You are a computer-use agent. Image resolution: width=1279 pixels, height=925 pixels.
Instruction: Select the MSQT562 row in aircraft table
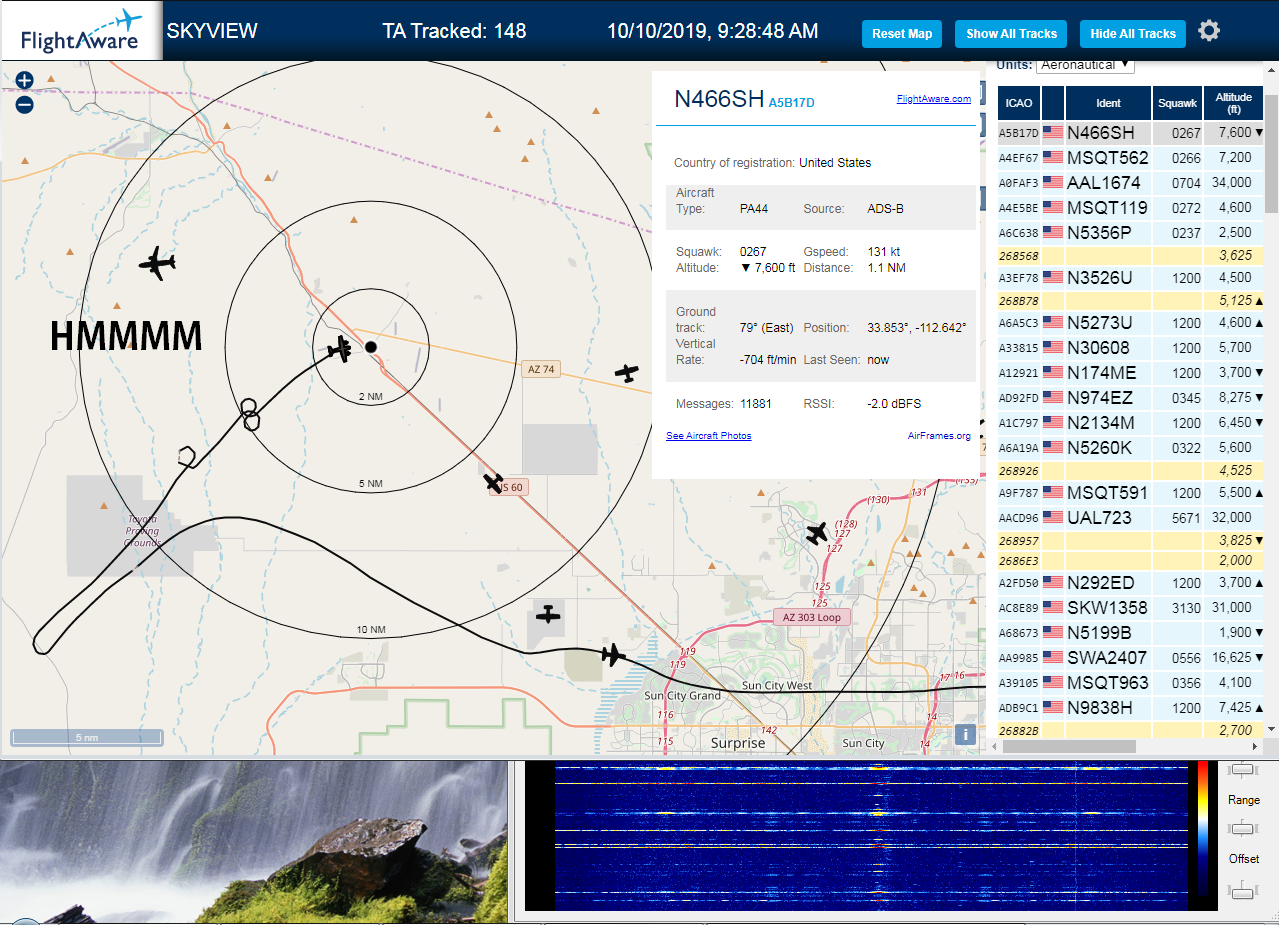1130,157
